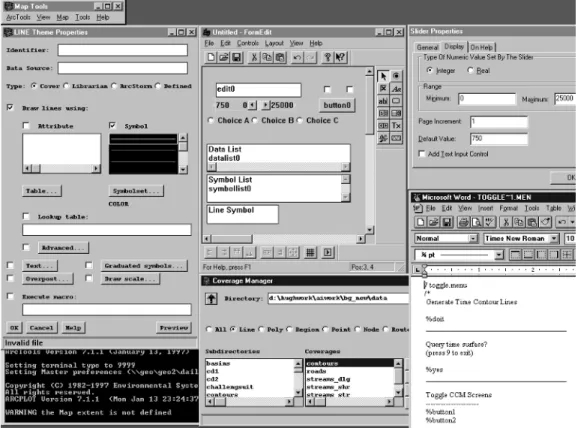Enable the Execute macro checkbox
The width and height of the screenshot is (578, 428).
[x=10, y=296]
